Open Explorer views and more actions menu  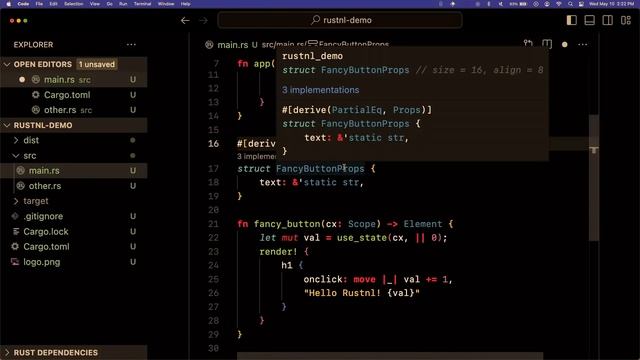pos(131,44)
